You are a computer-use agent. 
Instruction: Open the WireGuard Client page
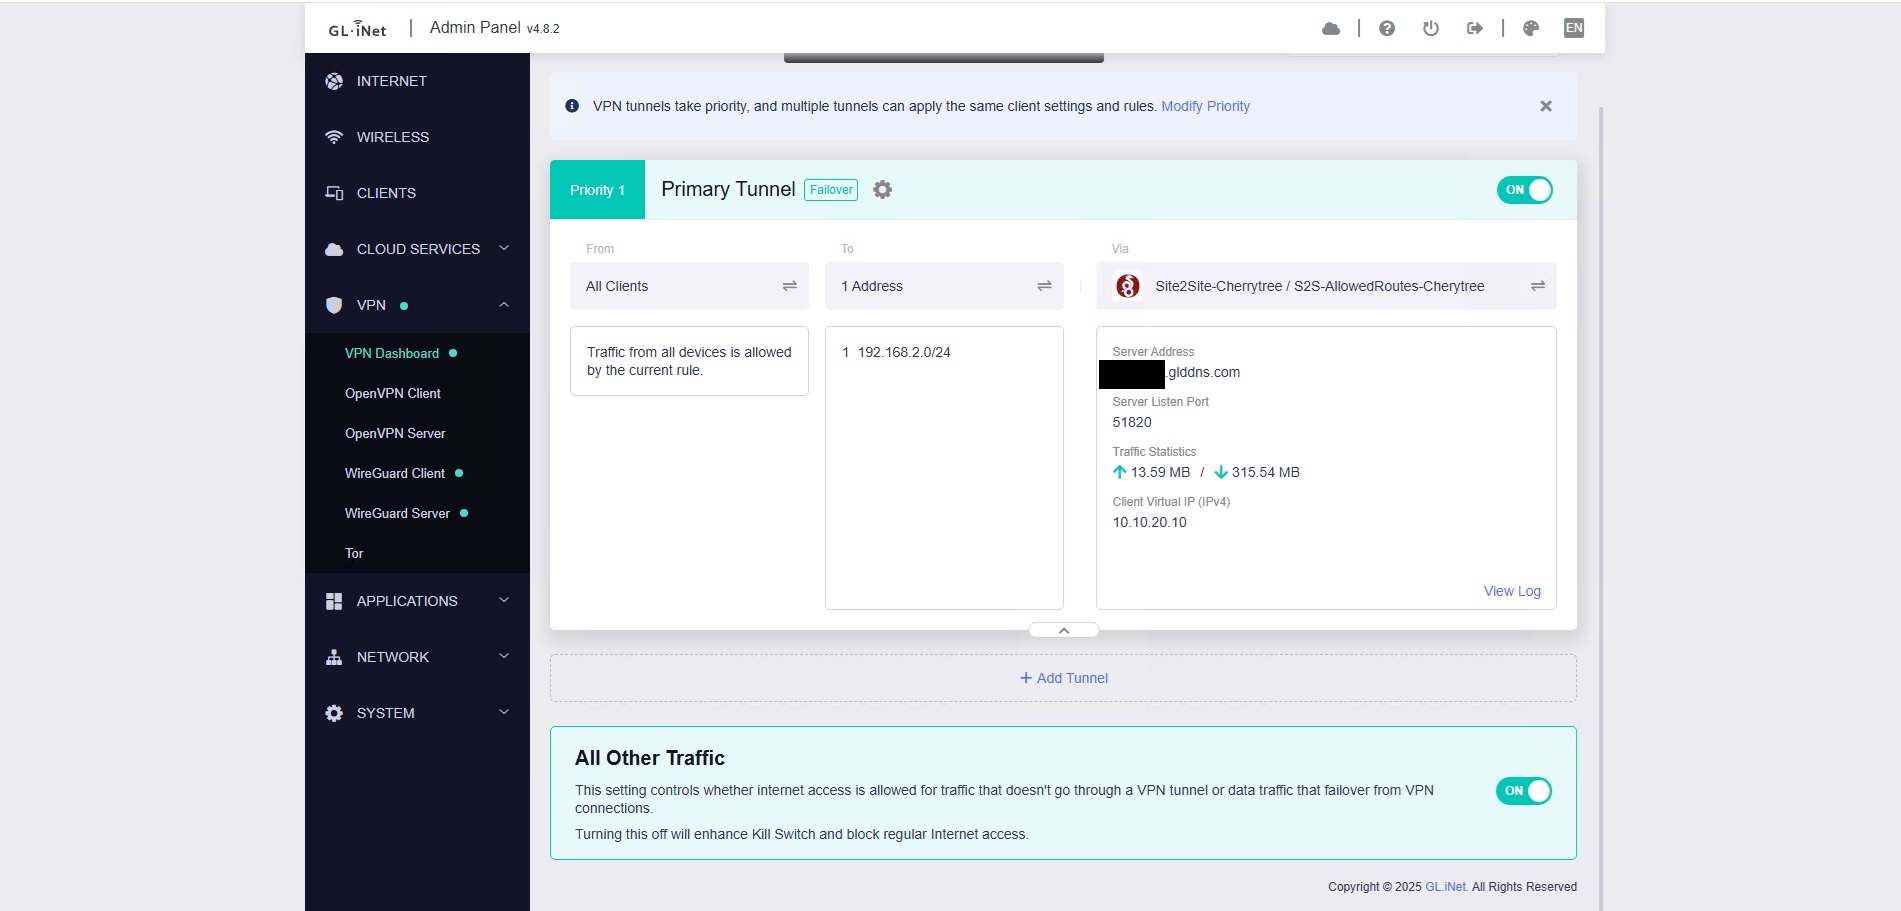coord(395,473)
